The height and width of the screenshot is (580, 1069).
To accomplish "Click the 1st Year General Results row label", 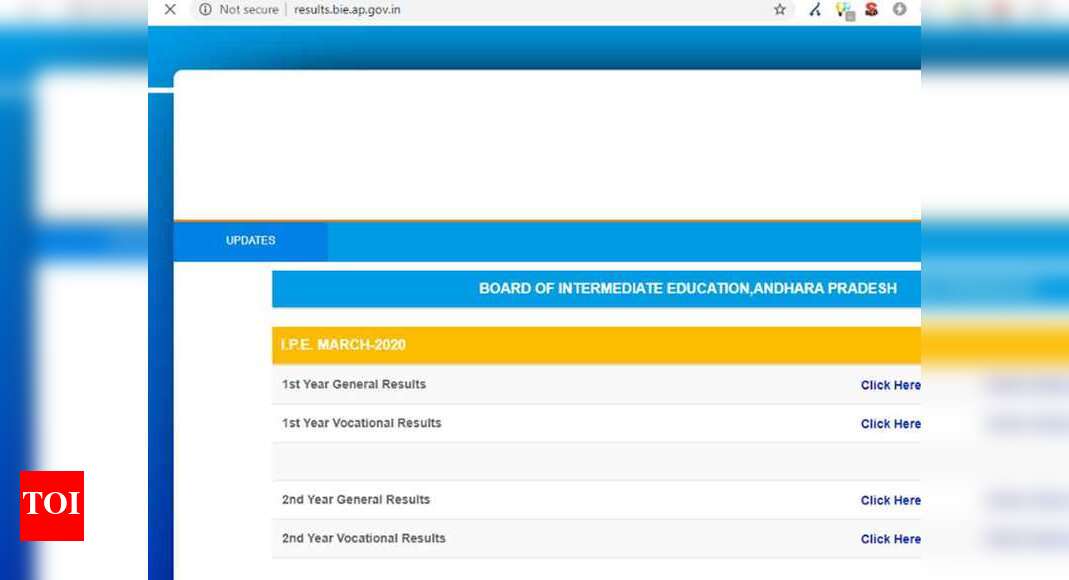I will pos(355,384).
